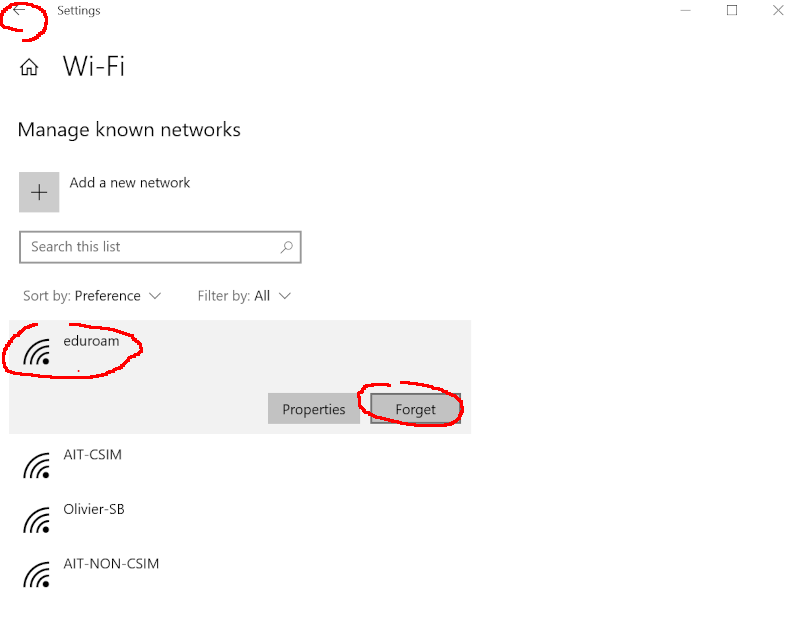The height and width of the screenshot is (626, 800).
Task: Go back using the back arrow
Action: click(19, 10)
